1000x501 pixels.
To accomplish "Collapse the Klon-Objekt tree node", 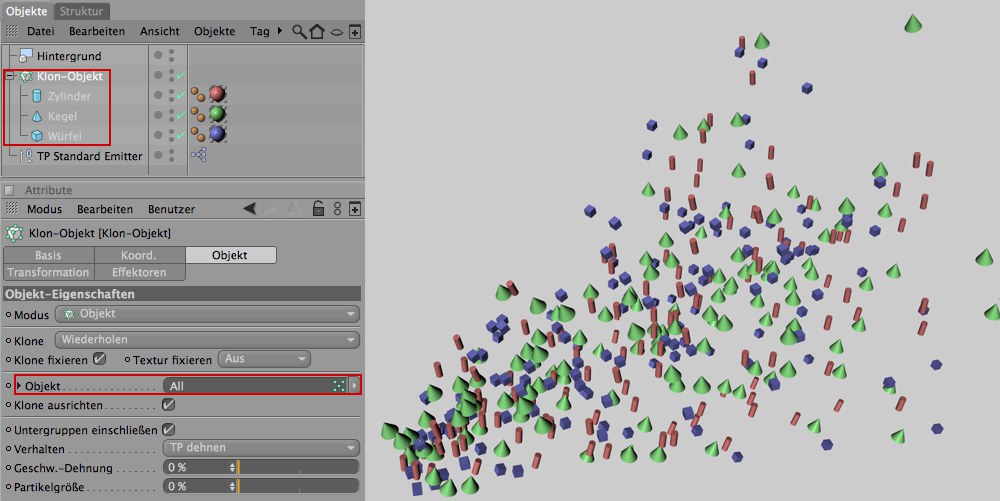I will [9, 76].
